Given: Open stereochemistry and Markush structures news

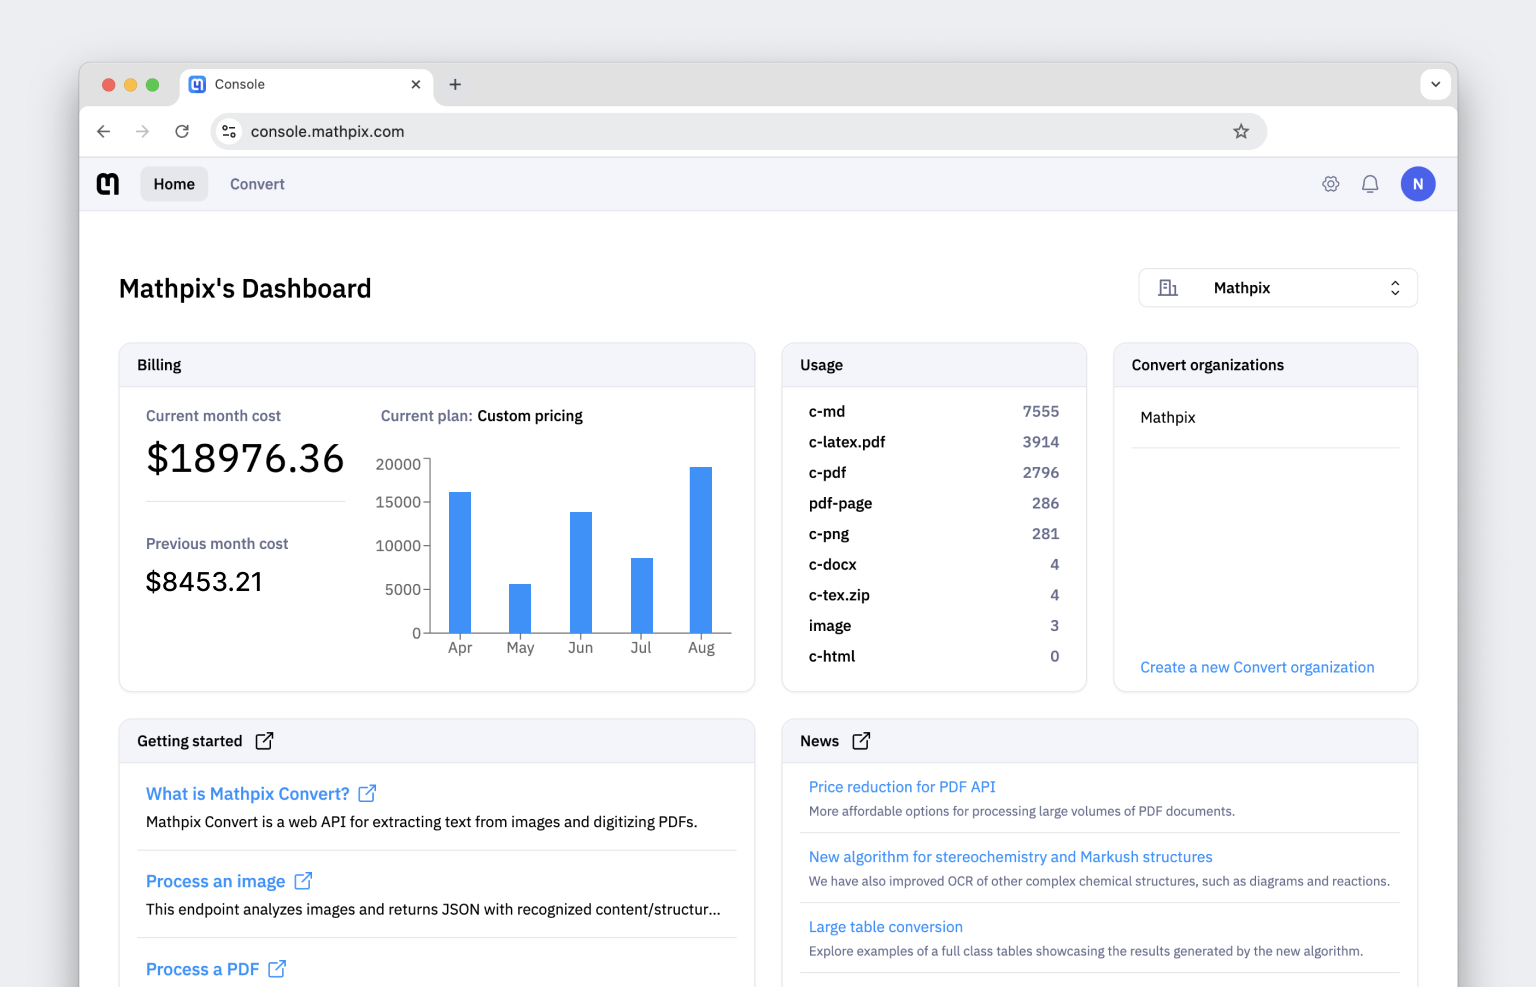Looking at the screenshot, I should tap(1010, 857).
